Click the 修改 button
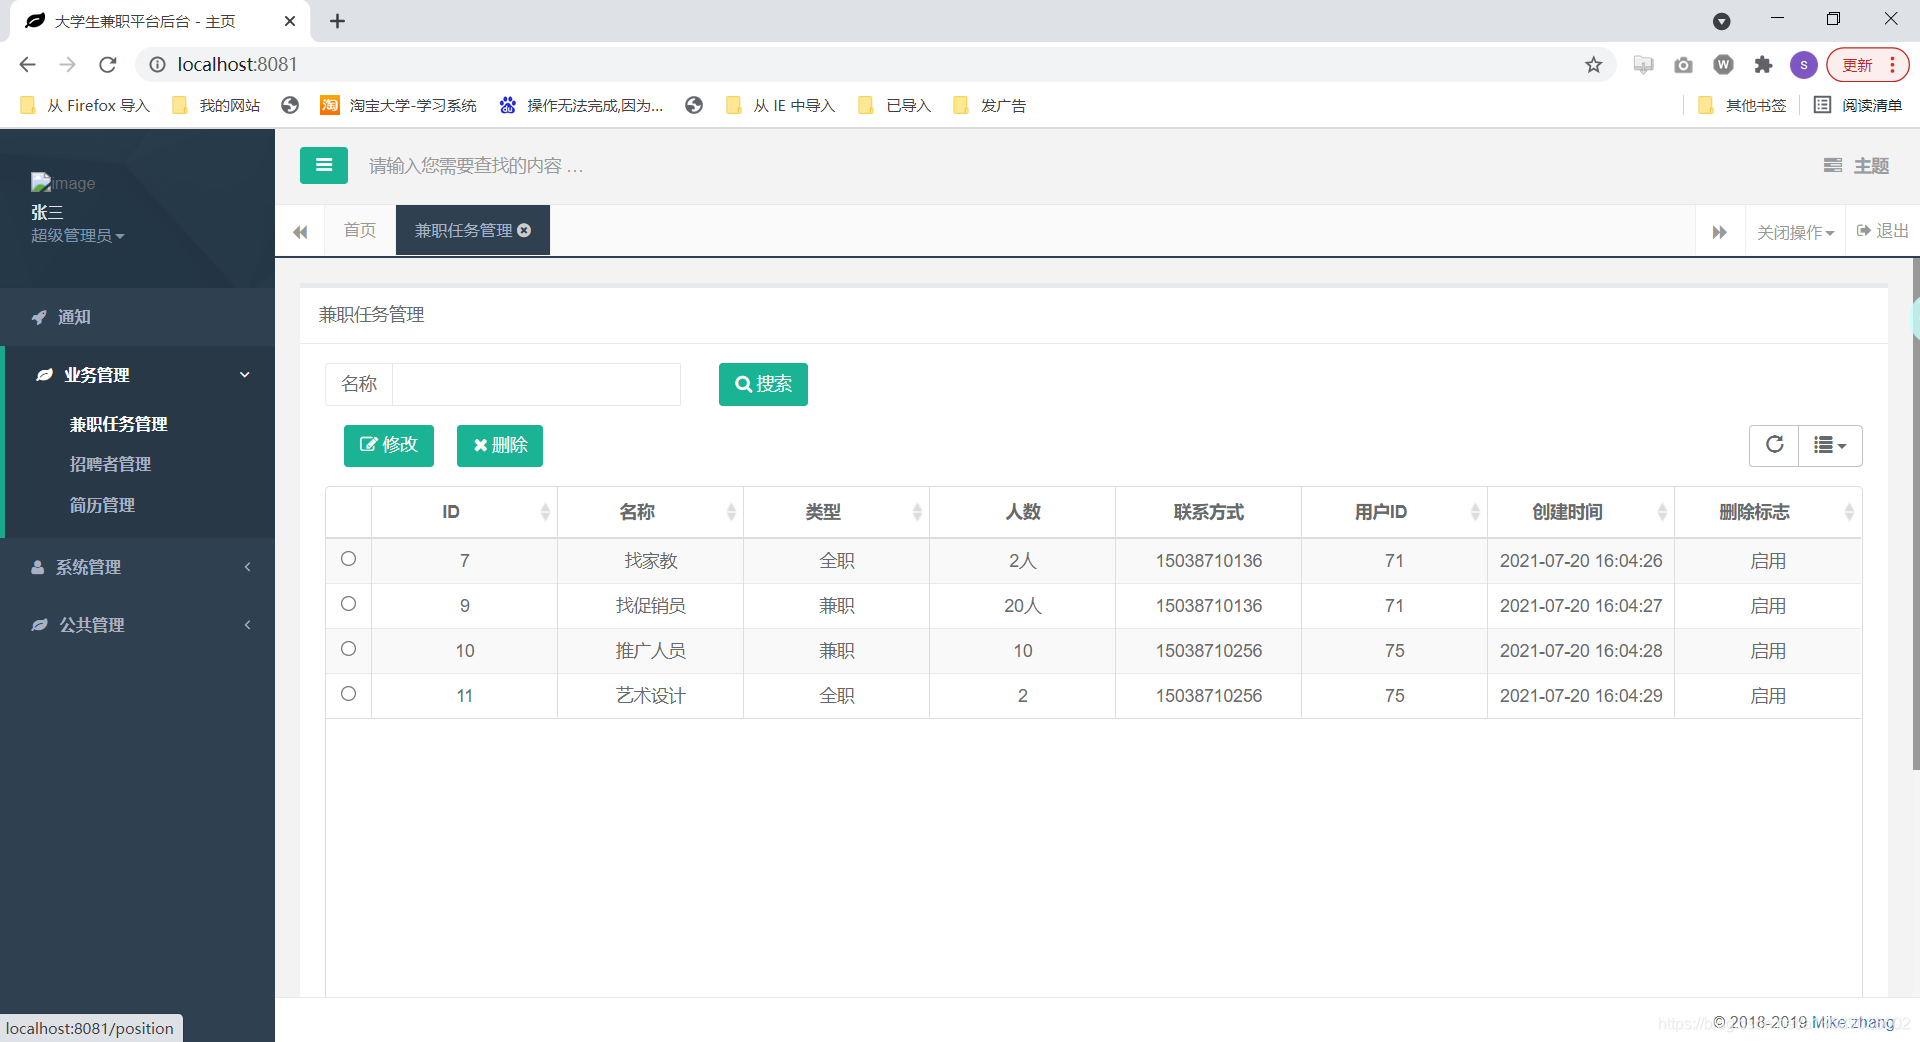Viewport: 1920px width, 1042px height. click(389, 445)
